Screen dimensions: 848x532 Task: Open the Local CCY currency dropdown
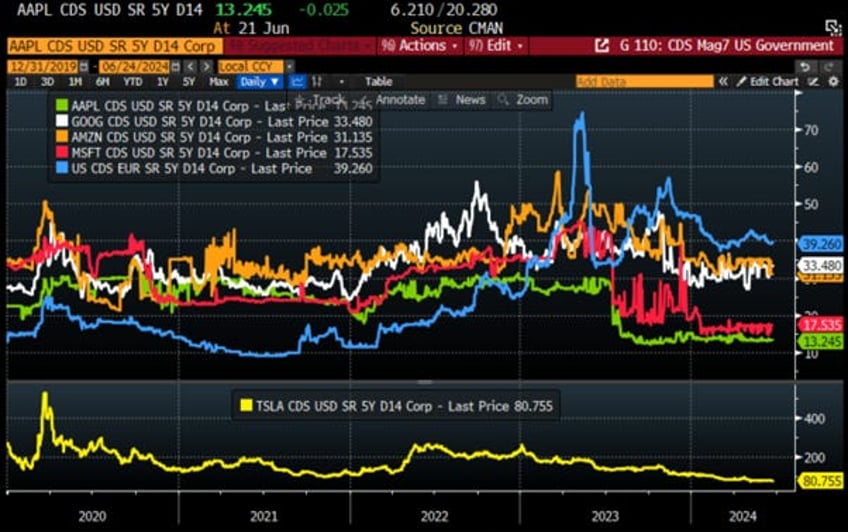(x=290, y=67)
